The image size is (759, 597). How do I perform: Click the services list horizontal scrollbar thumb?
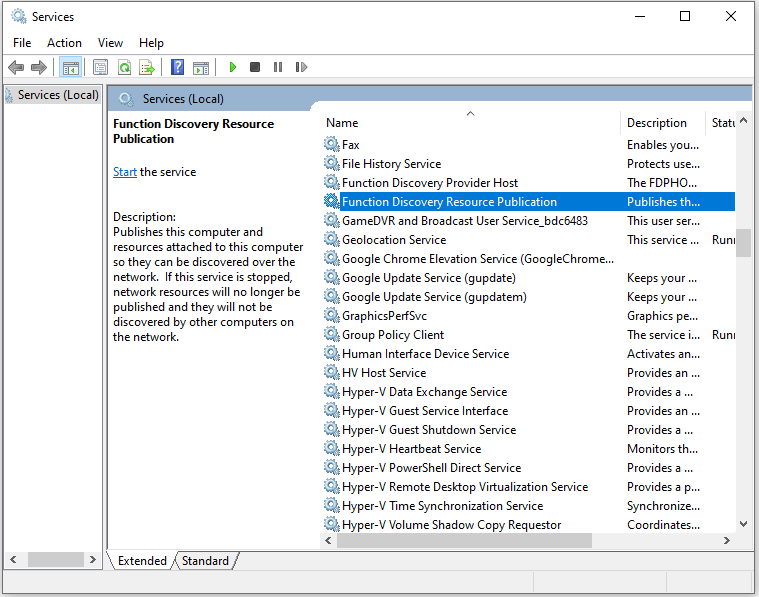tap(464, 540)
